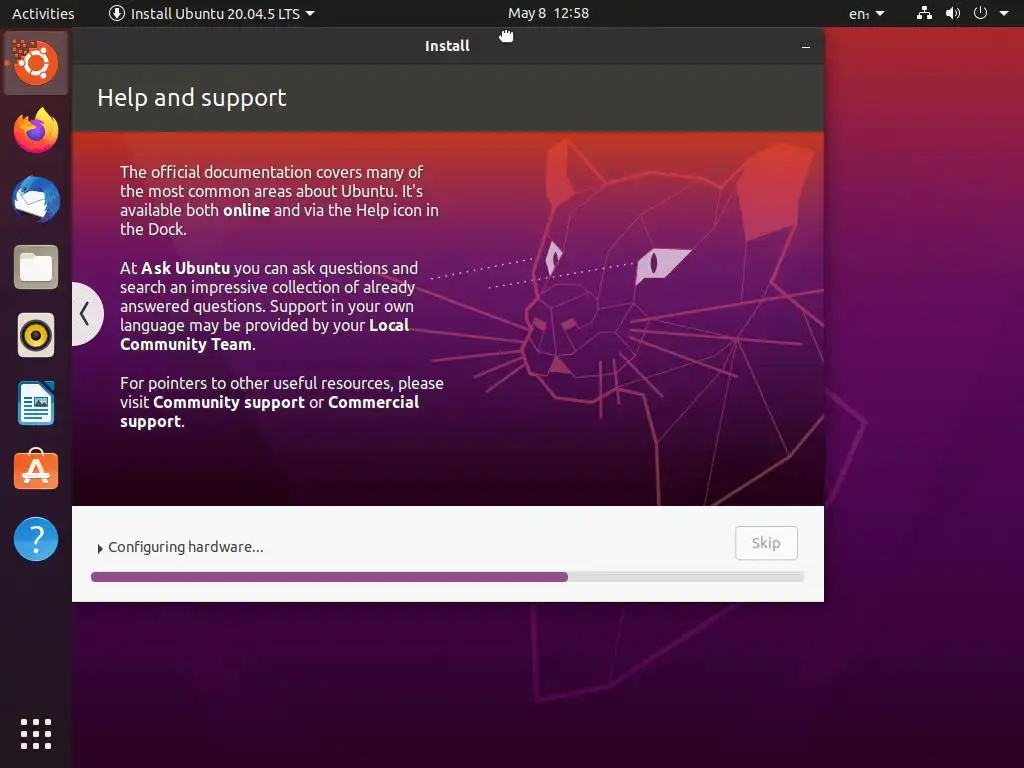Viewport: 1024px width, 768px height.
Task: Open the Community support link
Action: pos(229,402)
